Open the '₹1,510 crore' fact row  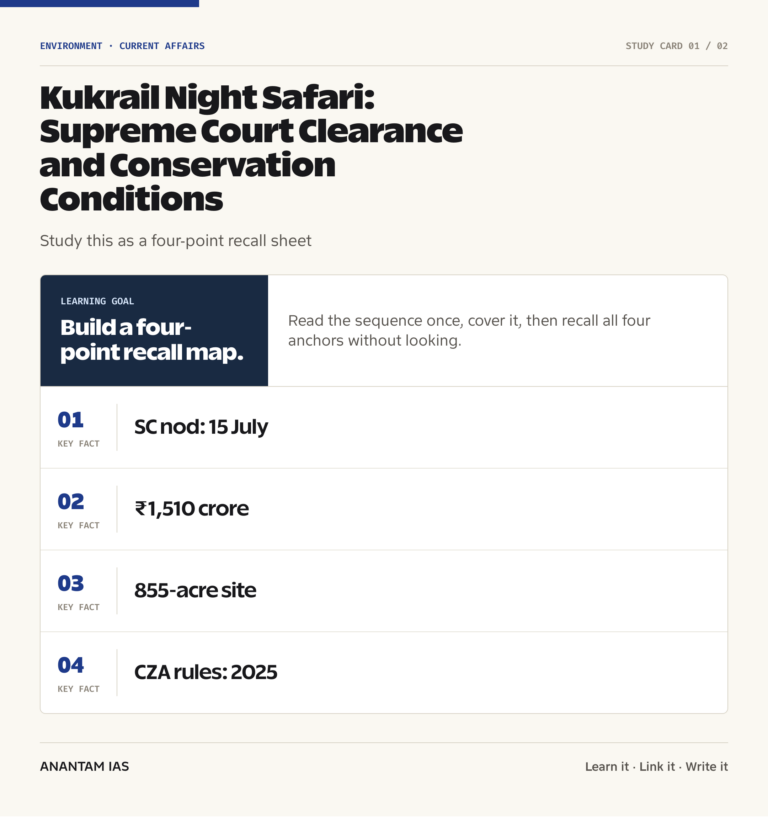[x=384, y=509]
